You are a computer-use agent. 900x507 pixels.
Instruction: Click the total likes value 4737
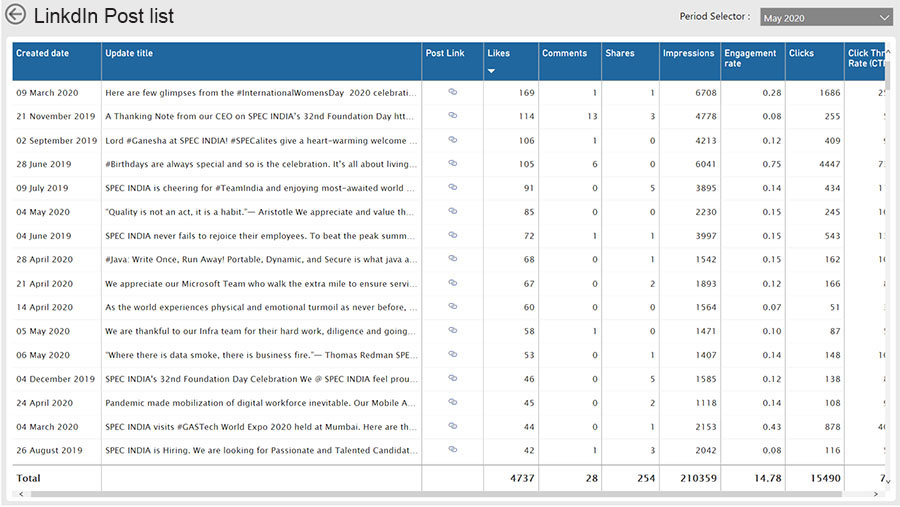pyautogui.click(x=522, y=478)
